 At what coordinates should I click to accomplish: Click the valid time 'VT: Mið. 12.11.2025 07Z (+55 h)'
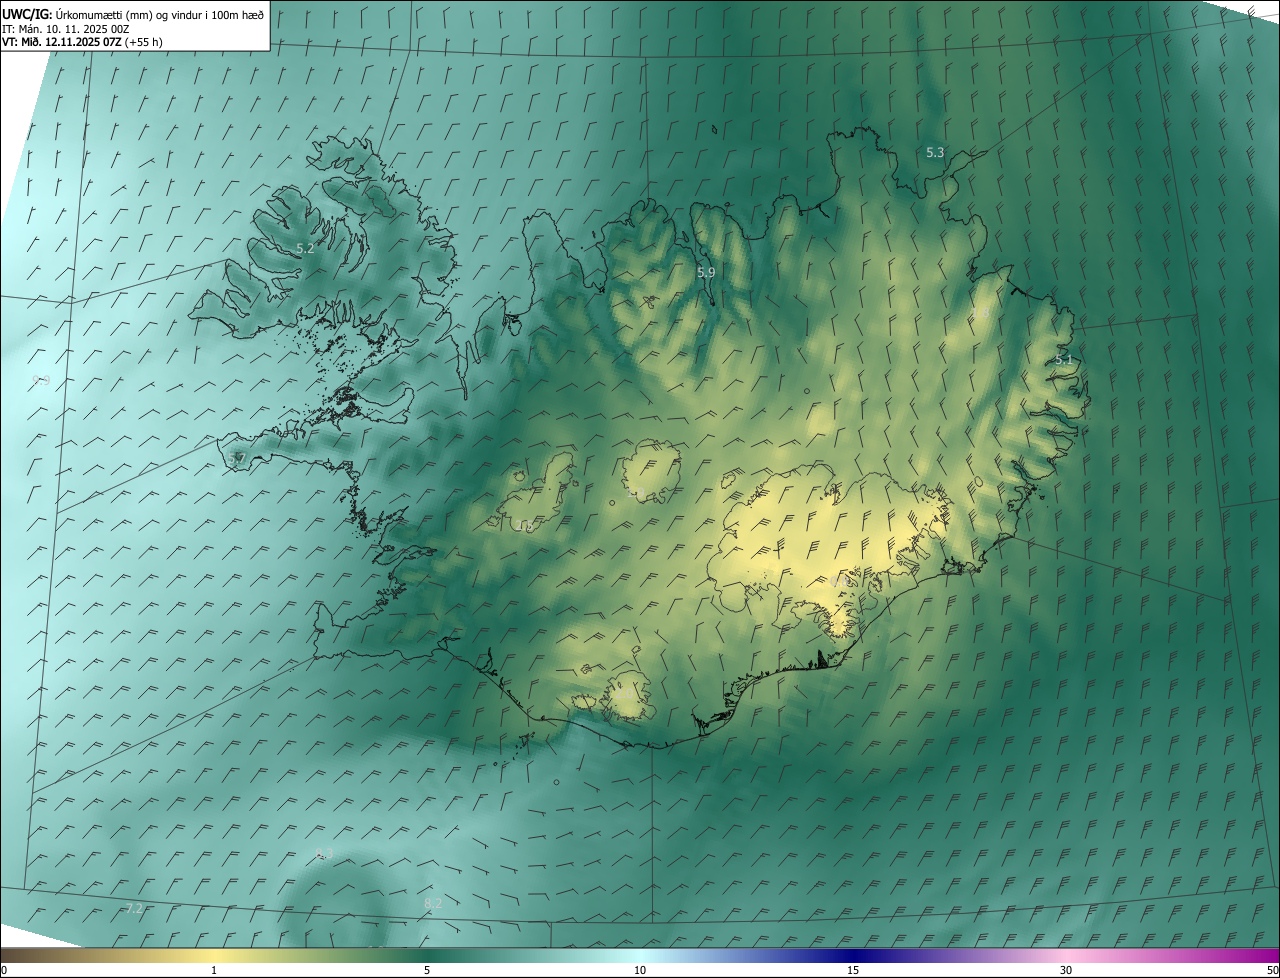tap(82, 42)
